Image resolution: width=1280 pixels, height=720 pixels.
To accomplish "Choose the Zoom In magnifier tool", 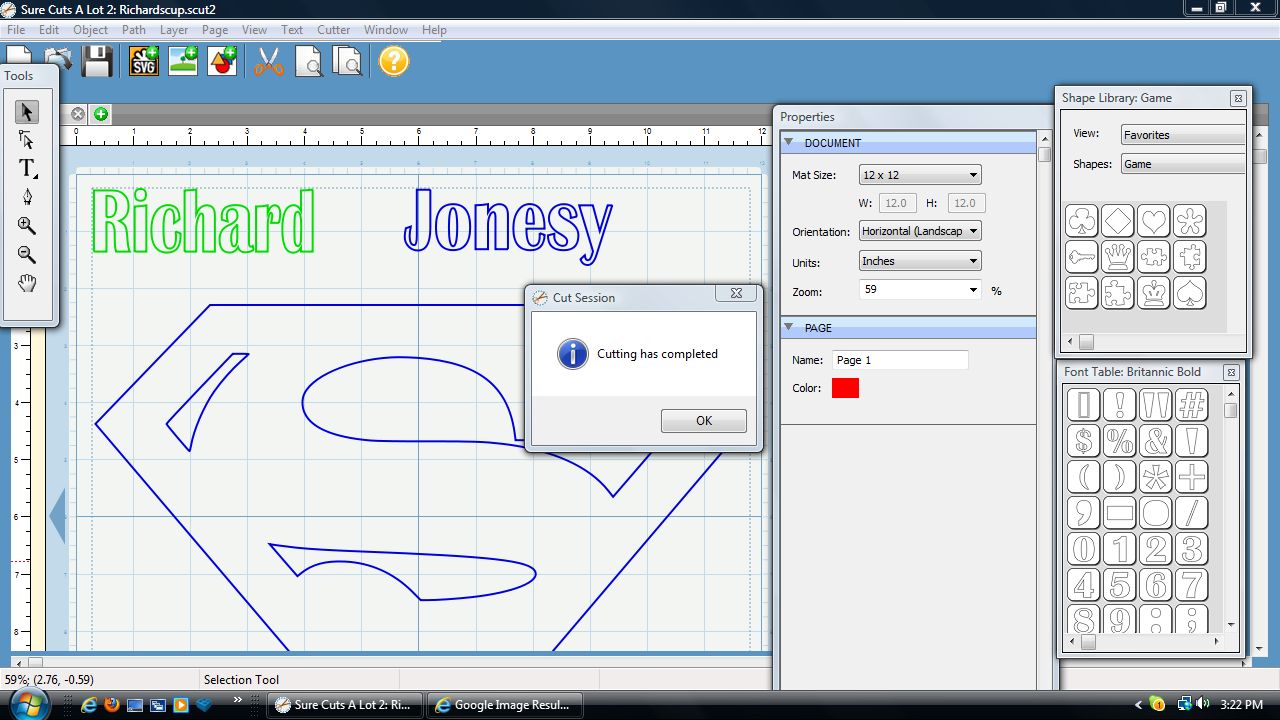I will point(27,226).
